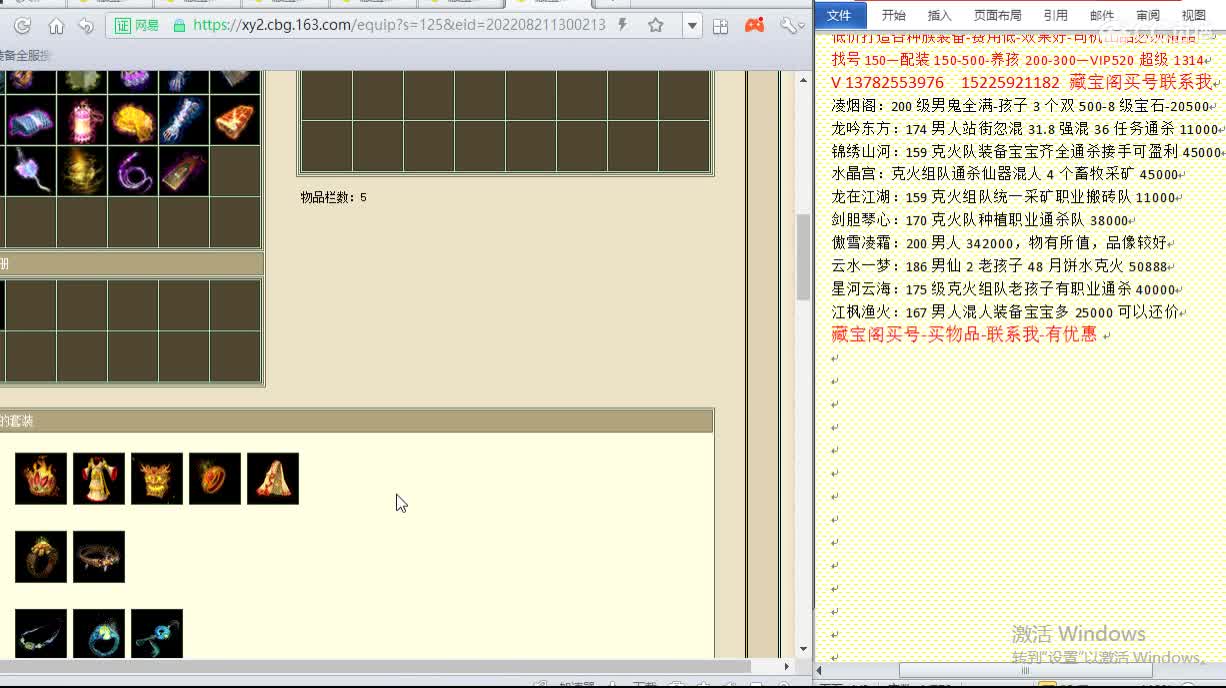
Task: Select the golden cloud inventory item
Action: point(132,121)
